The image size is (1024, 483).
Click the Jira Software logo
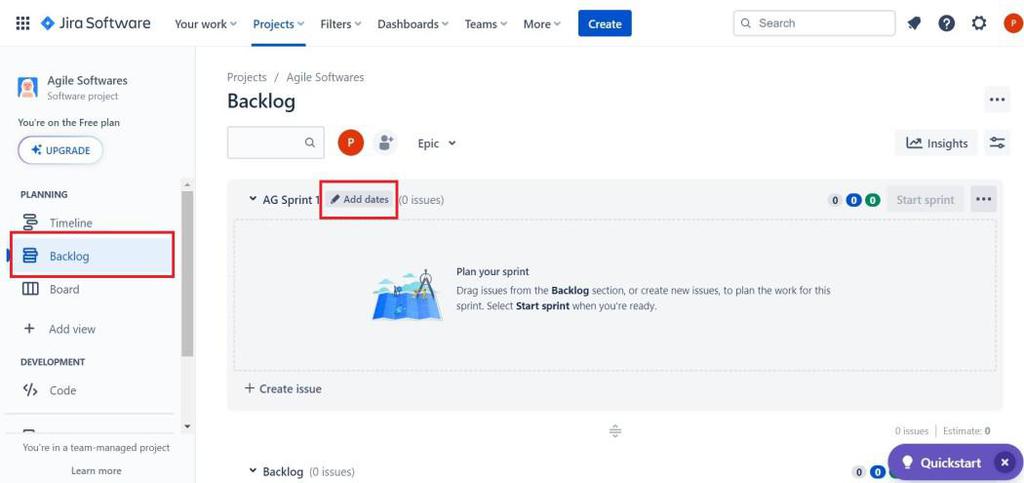tap(95, 23)
